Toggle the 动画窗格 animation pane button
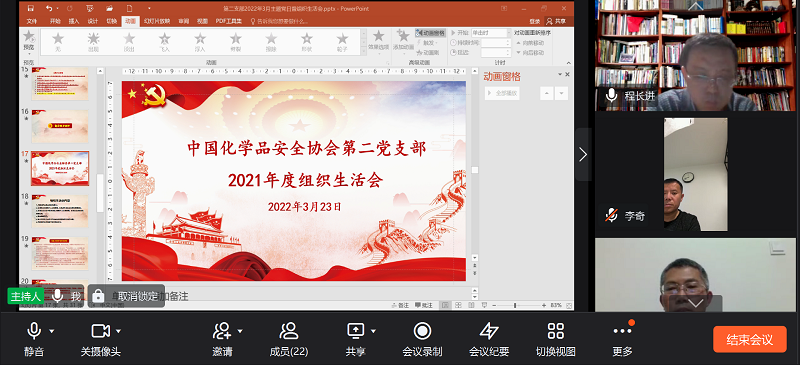This screenshot has height=365, width=800. click(x=430, y=33)
